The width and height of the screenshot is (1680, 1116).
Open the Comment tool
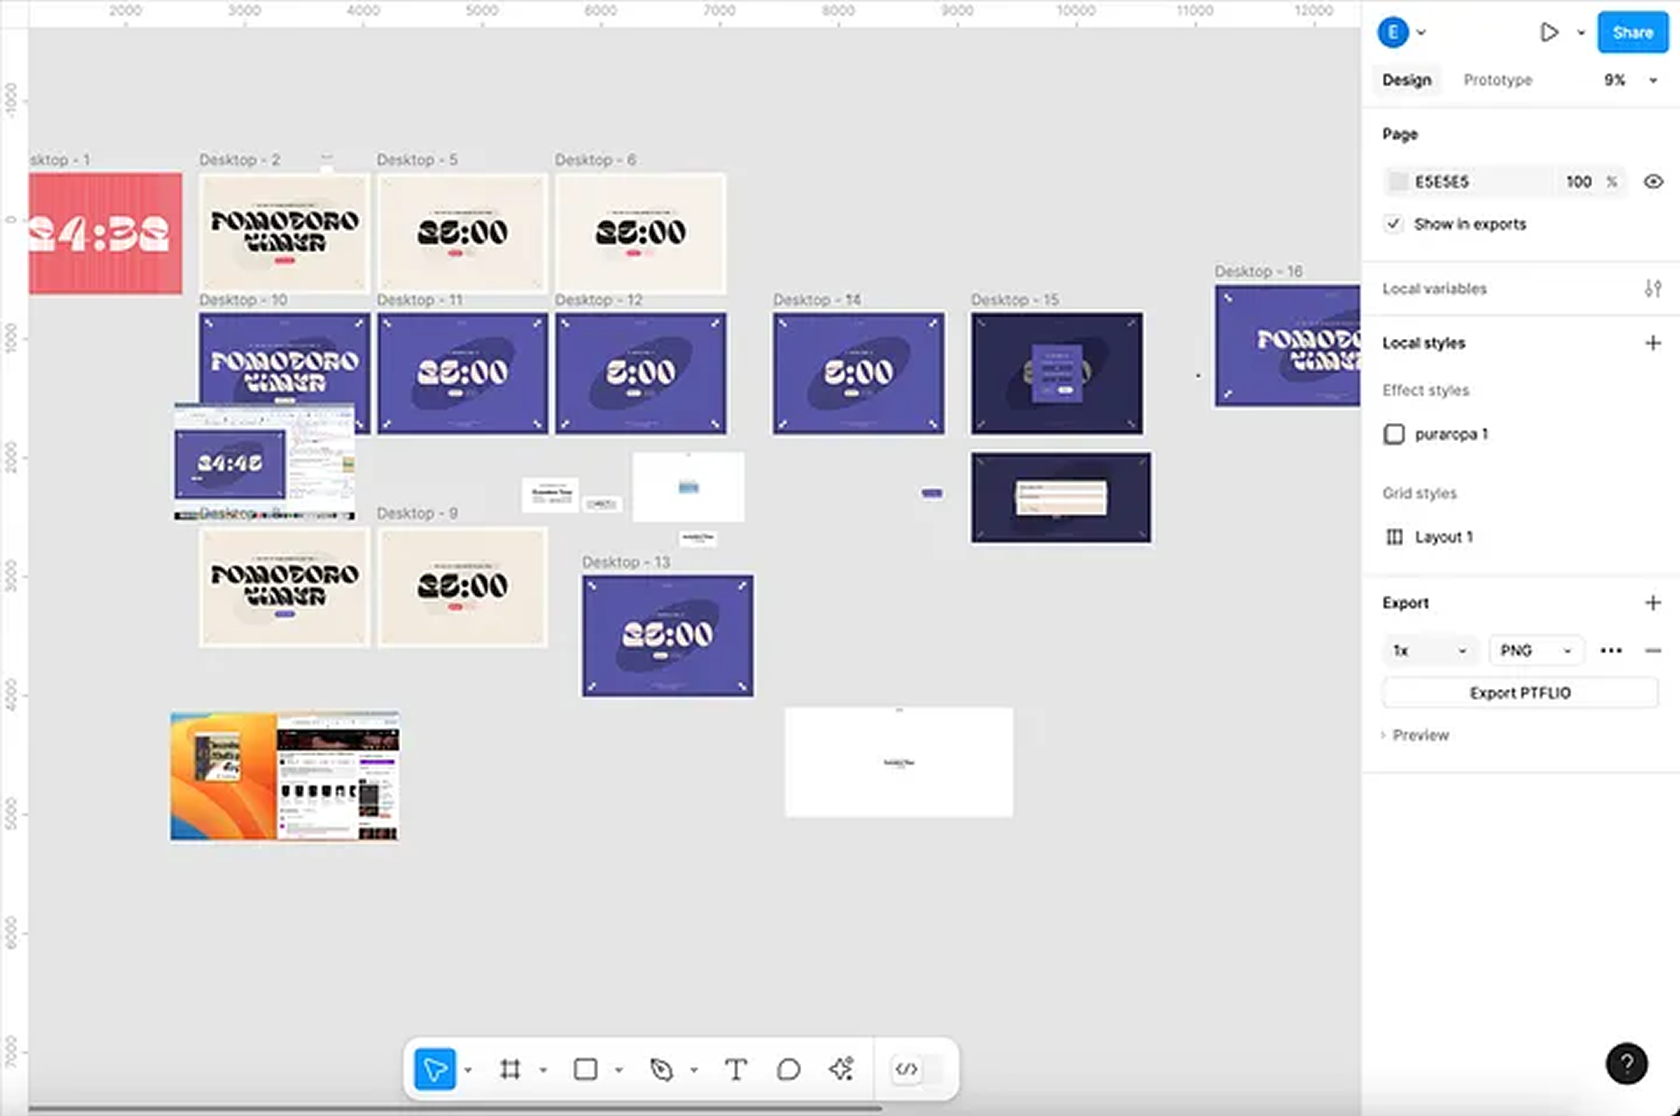tap(789, 1069)
